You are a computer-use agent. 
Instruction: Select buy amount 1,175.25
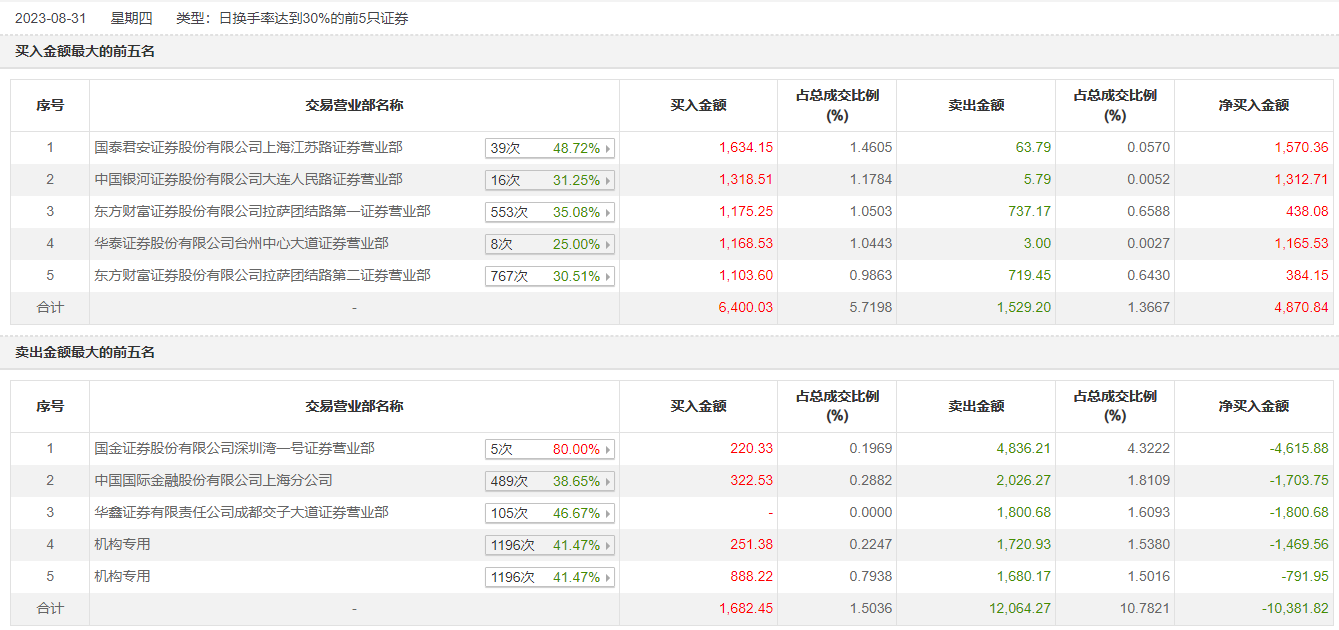point(746,212)
